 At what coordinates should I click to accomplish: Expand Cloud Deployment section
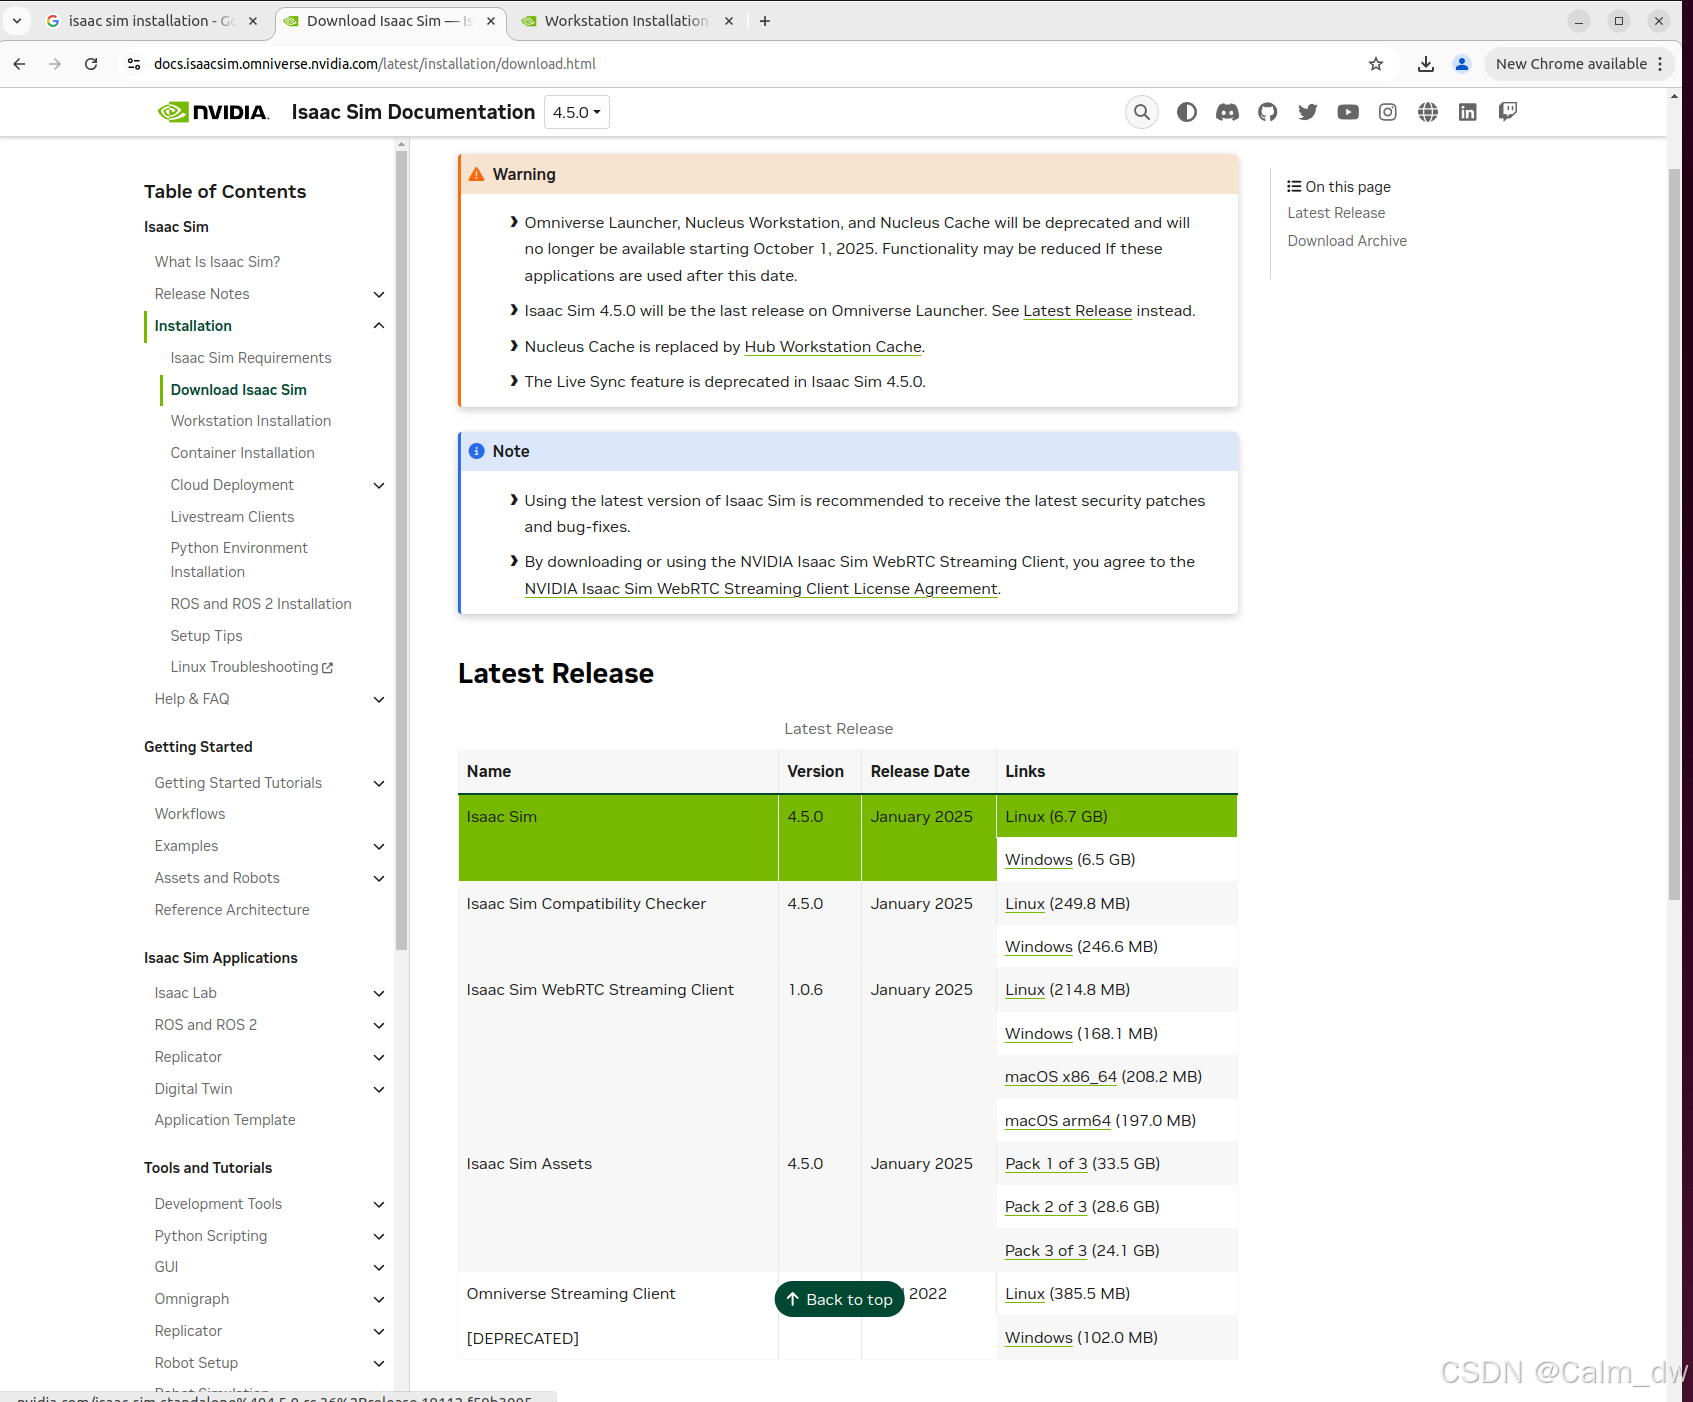point(379,485)
